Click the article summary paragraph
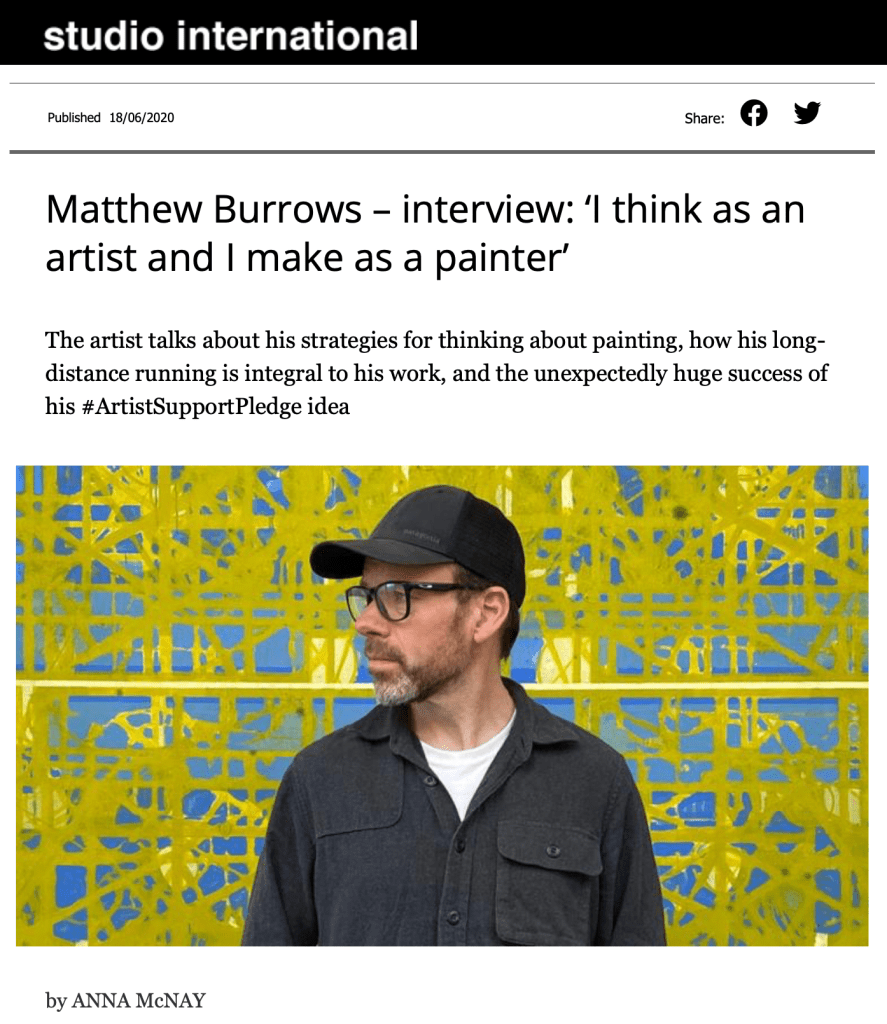 pyautogui.click(x=436, y=373)
